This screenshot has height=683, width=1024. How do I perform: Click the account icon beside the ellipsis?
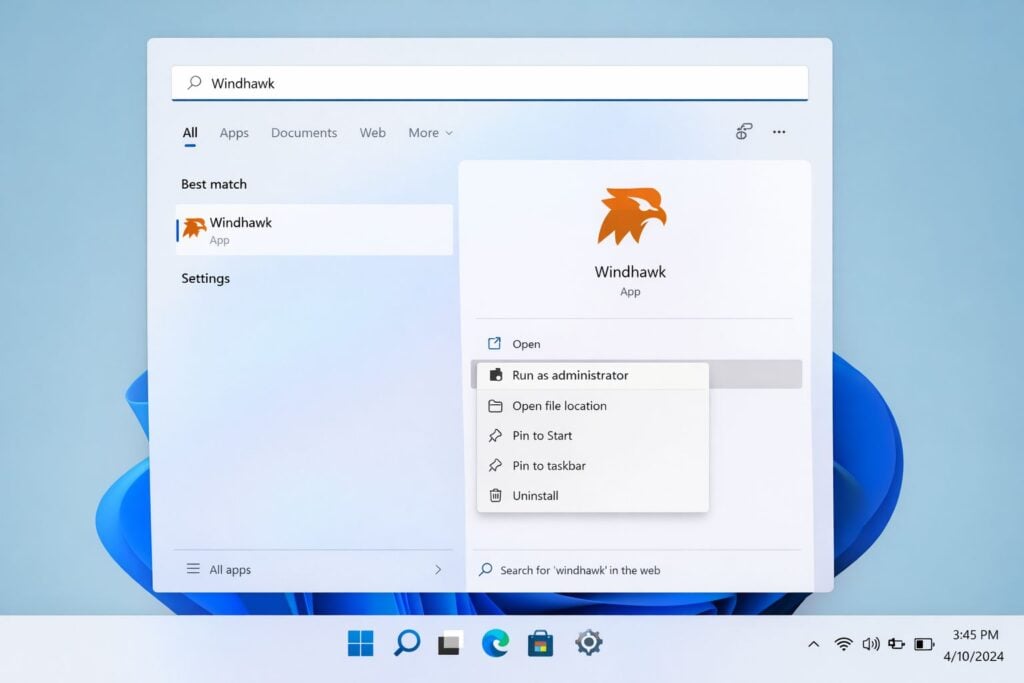pos(742,132)
